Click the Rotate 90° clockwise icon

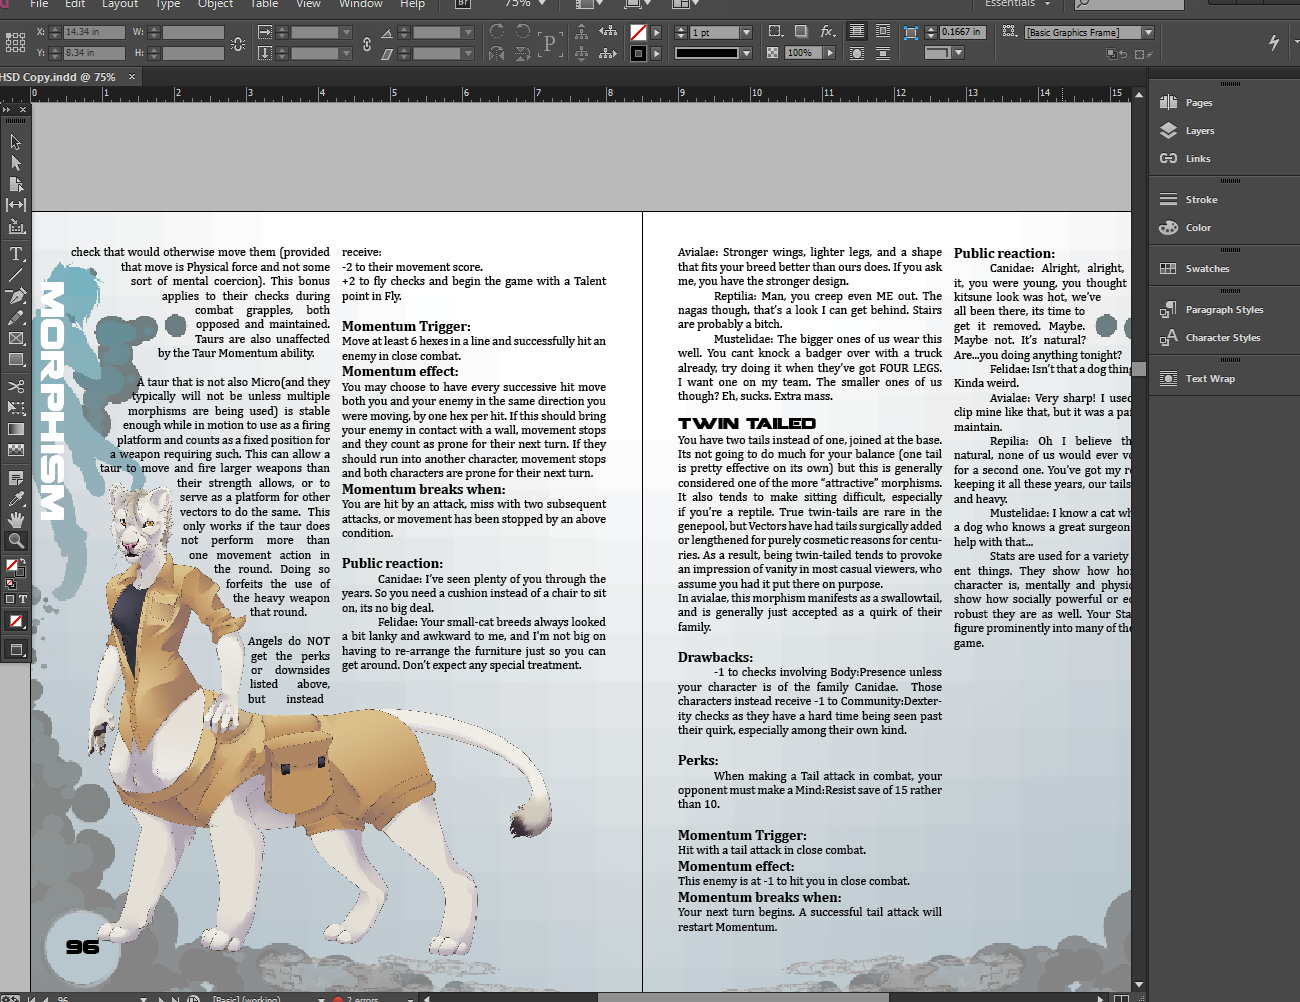tap(497, 32)
